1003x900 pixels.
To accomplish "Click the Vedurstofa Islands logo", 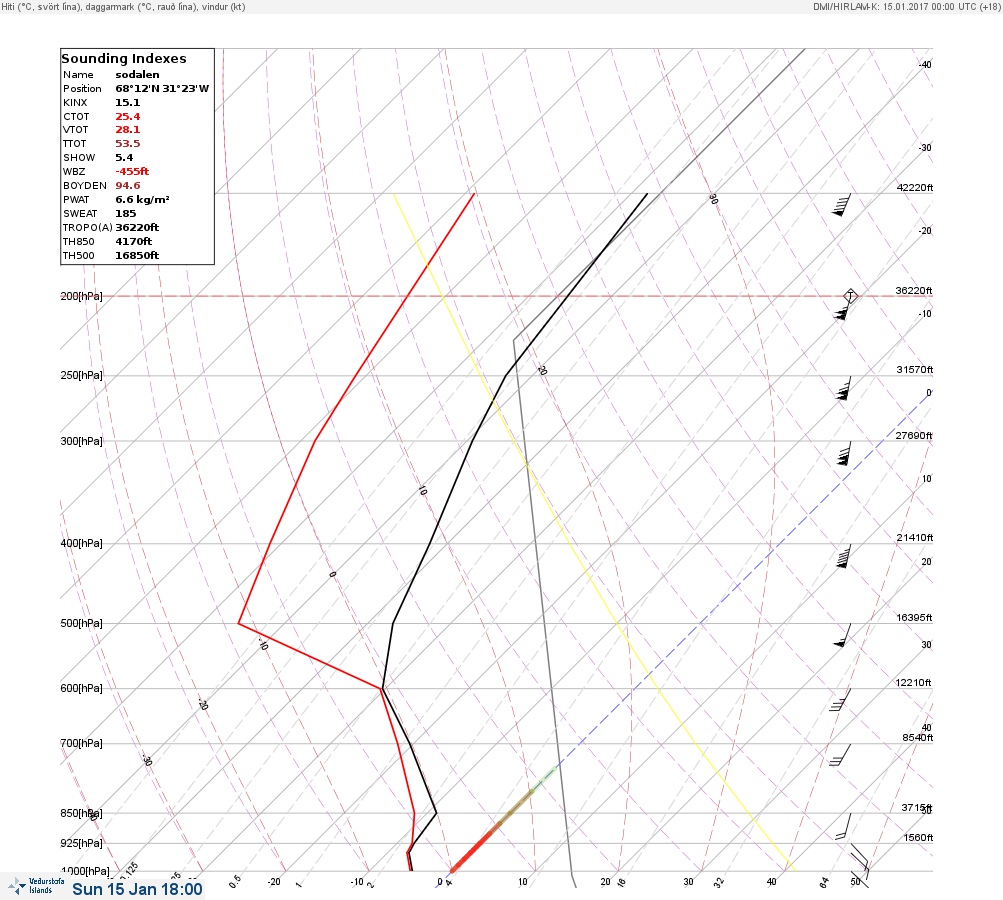I will click(x=36, y=886).
